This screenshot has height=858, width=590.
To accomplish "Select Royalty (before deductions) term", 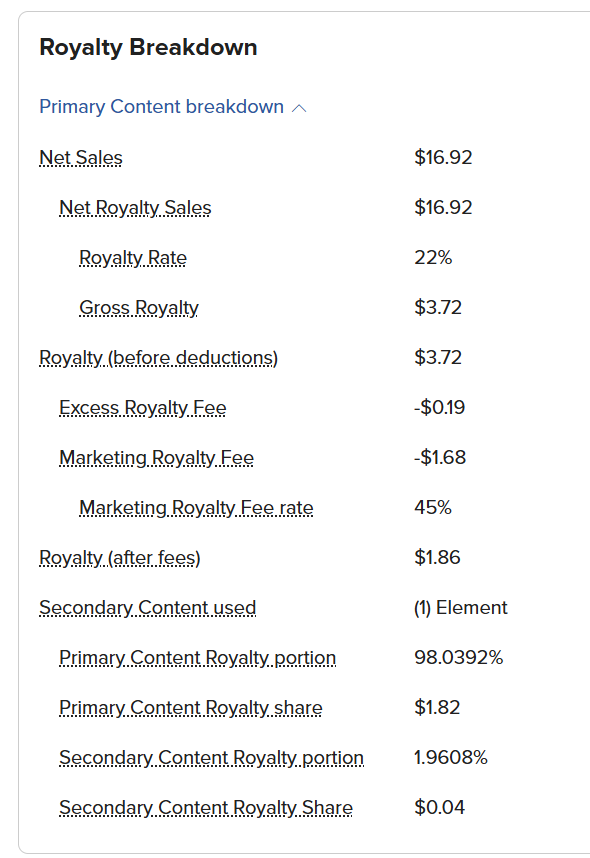I will (x=159, y=358).
